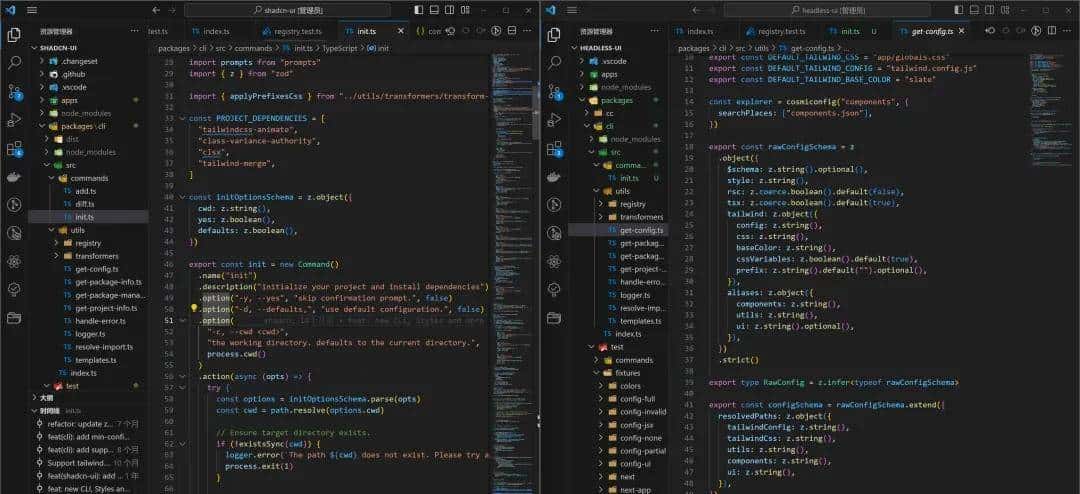Toggle secondary sidebar in headless-ui title bar
Image resolution: width=1080 pixels, height=494 pixels.
(989, 10)
